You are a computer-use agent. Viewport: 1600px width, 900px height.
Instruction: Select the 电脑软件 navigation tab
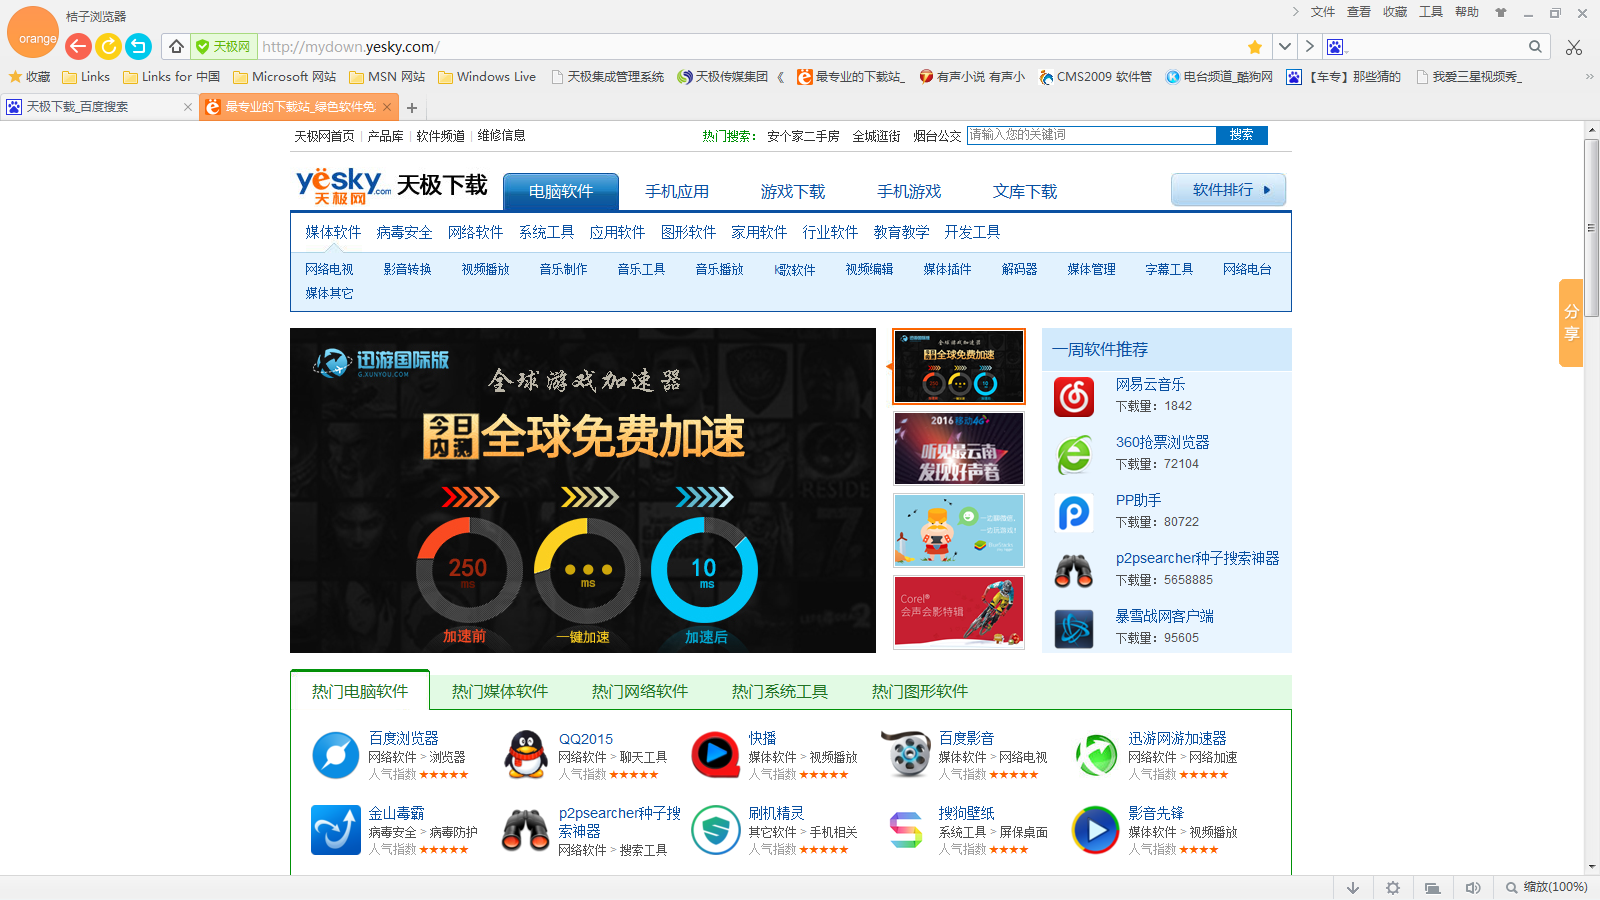[x=561, y=191]
